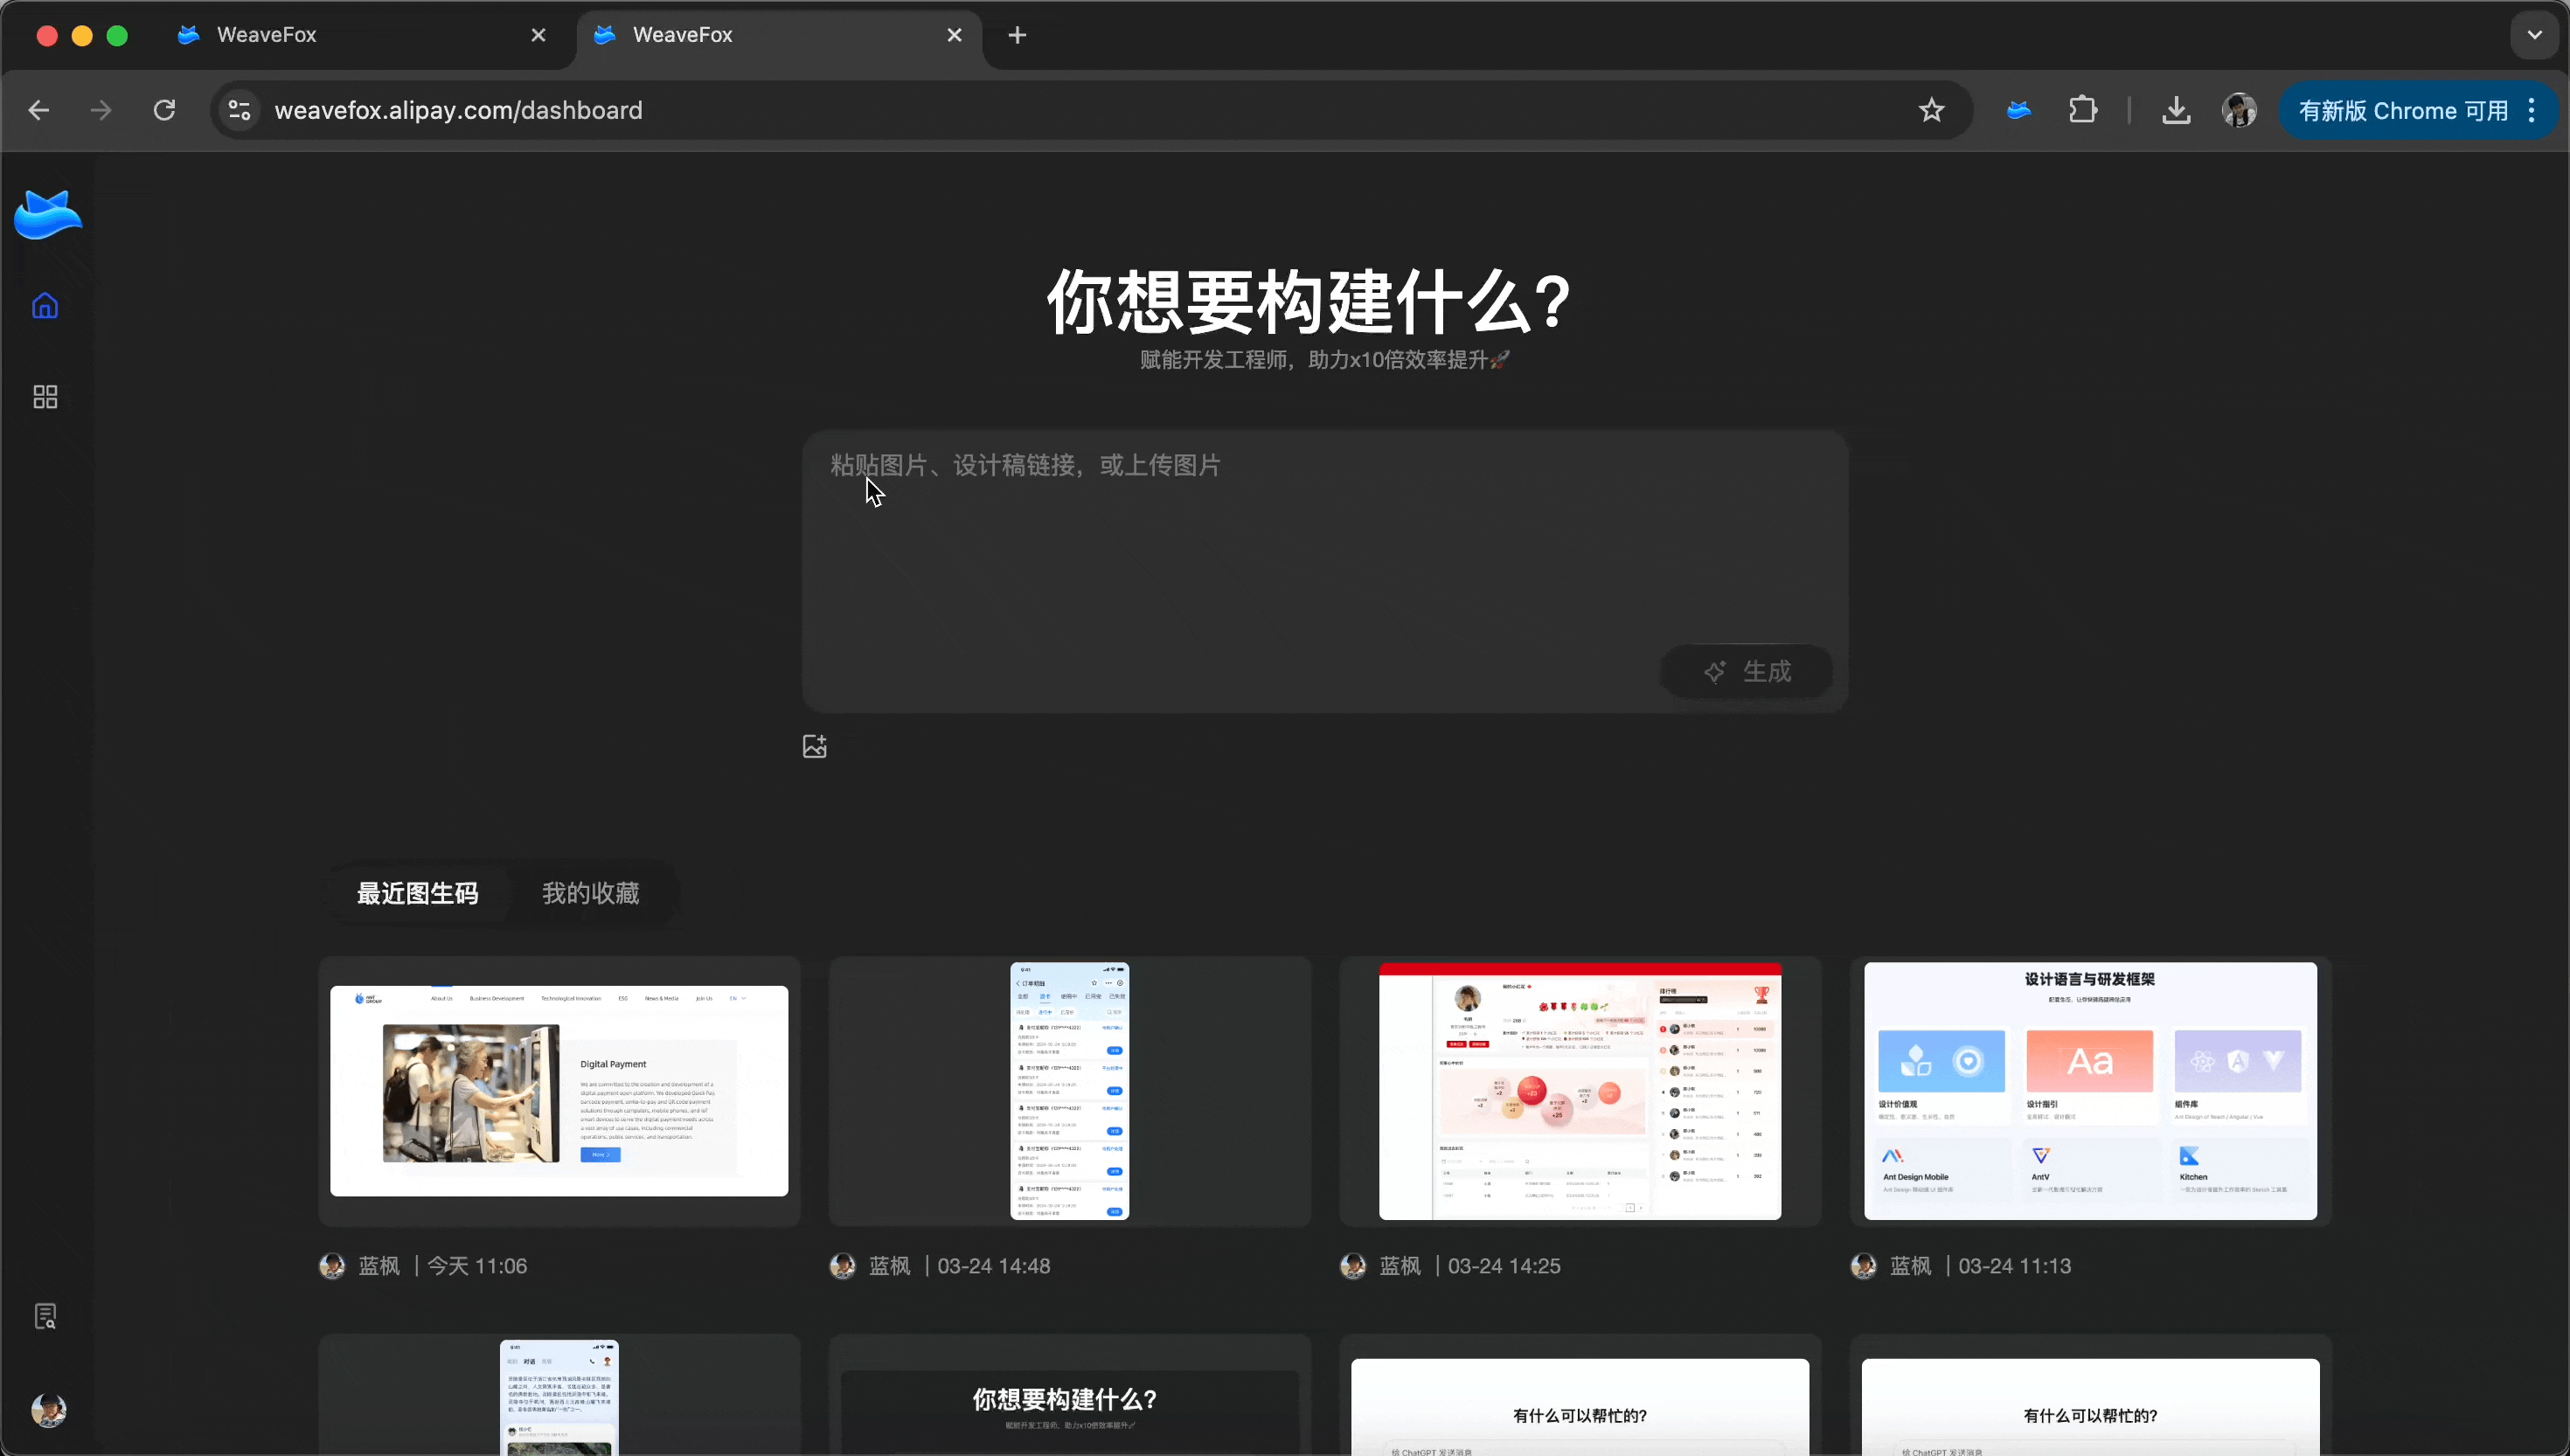
Task: Open the 设计语言与研发框架 project thumbnail
Action: pyautogui.click(x=2090, y=1091)
